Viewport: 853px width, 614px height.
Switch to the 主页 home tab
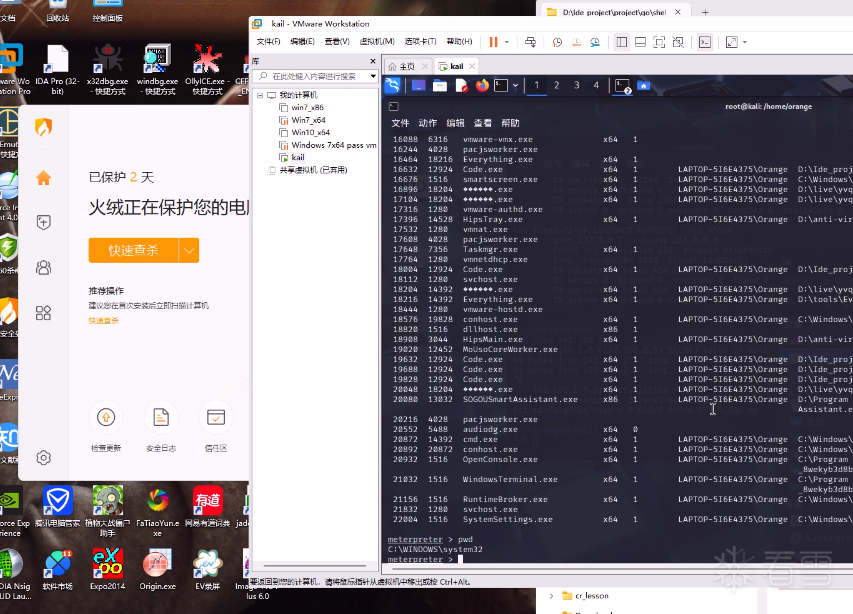407,66
